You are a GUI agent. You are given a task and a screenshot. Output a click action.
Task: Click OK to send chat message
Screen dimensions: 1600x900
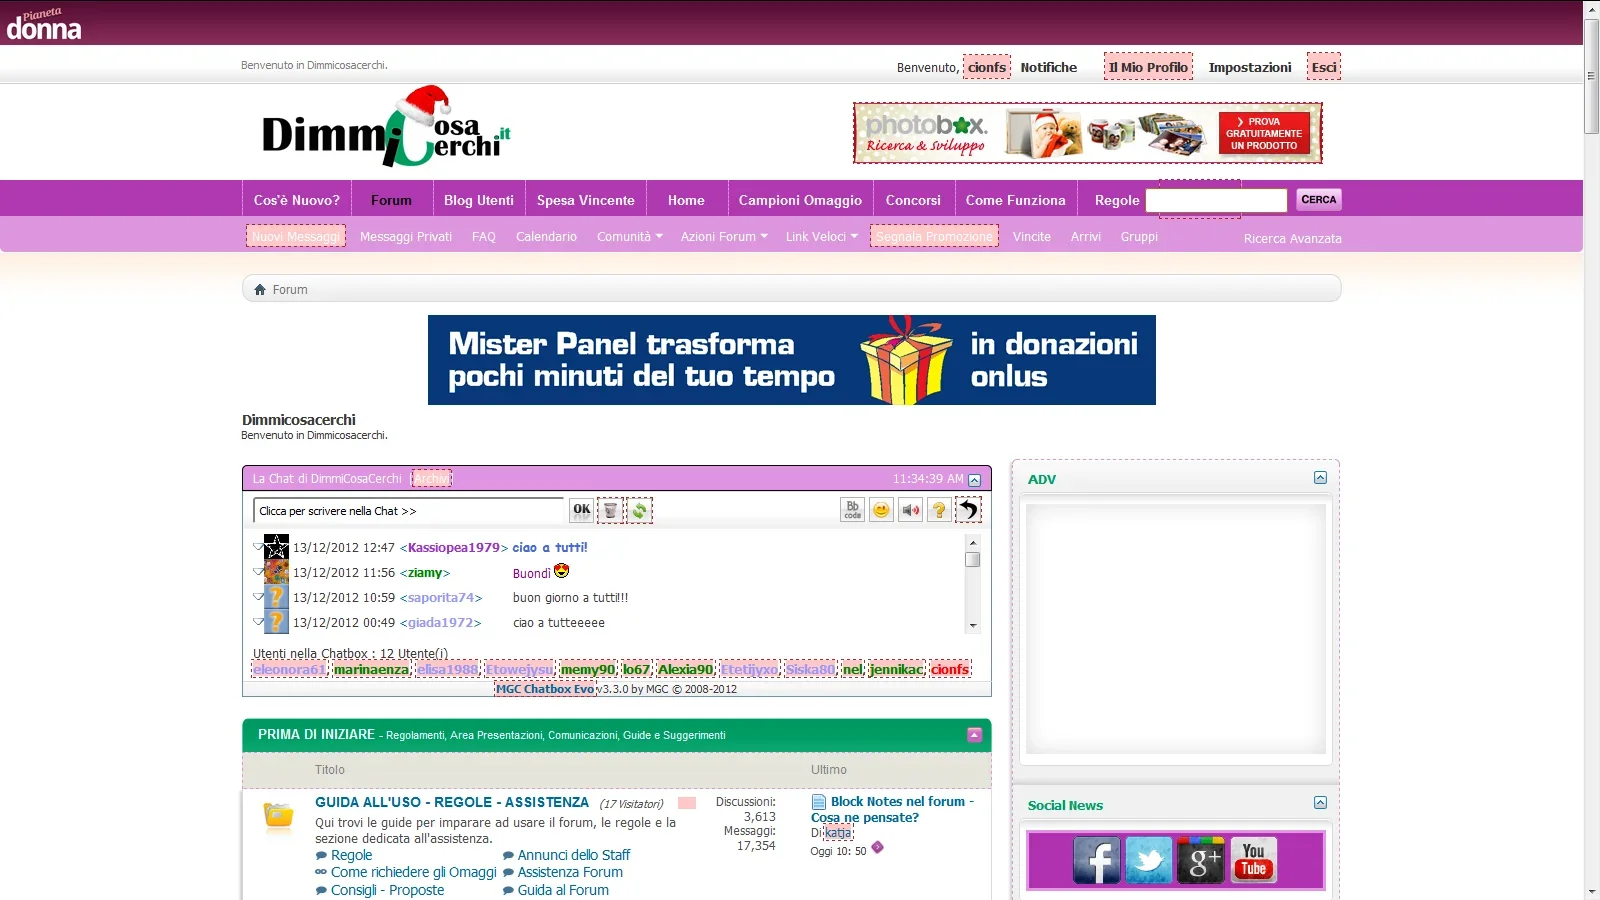582,510
